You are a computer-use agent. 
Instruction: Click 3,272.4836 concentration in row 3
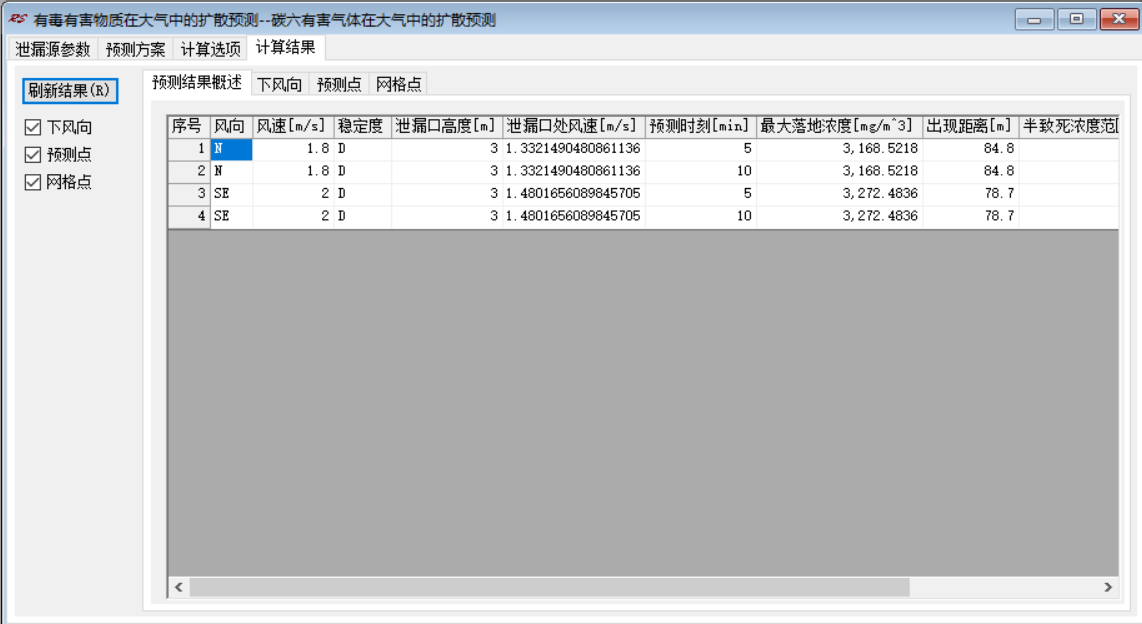pyautogui.click(x=839, y=194)
